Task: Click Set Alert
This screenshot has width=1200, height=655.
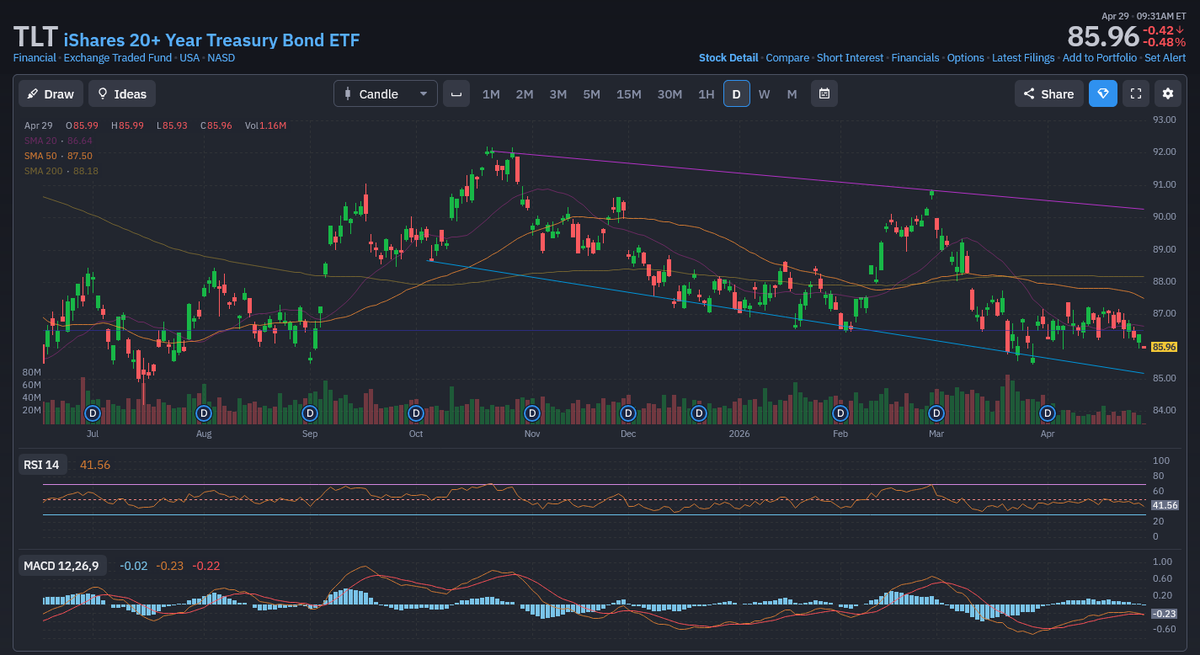Action: pyautogui.click(x=1166, y=58)
